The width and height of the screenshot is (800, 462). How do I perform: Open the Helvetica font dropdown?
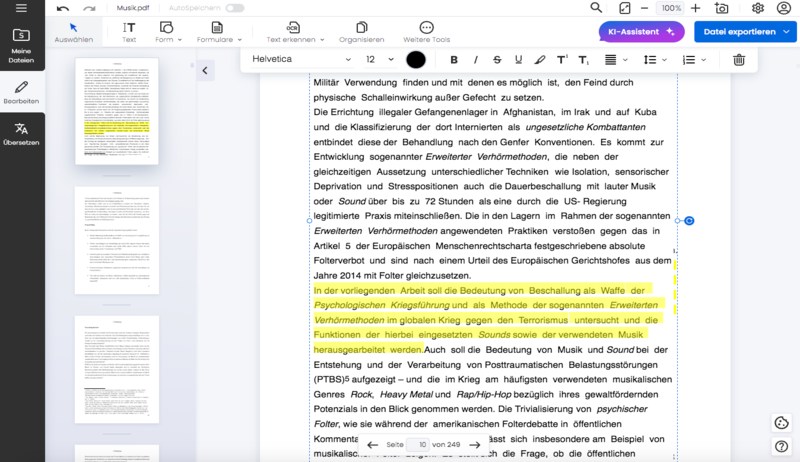301,59
